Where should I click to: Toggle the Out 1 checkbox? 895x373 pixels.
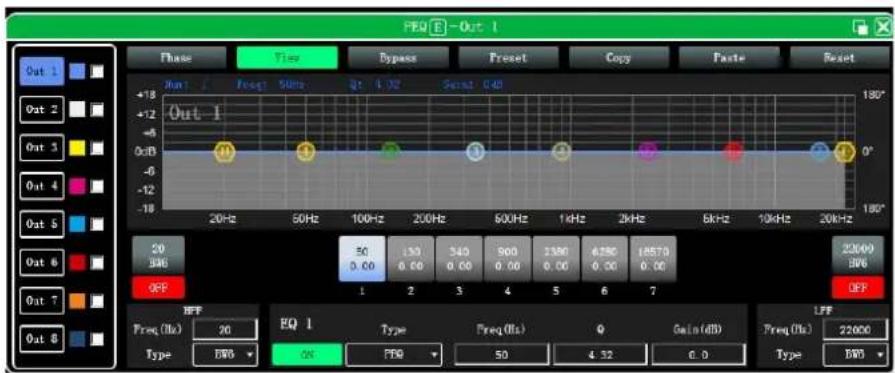tap(98, 71)
